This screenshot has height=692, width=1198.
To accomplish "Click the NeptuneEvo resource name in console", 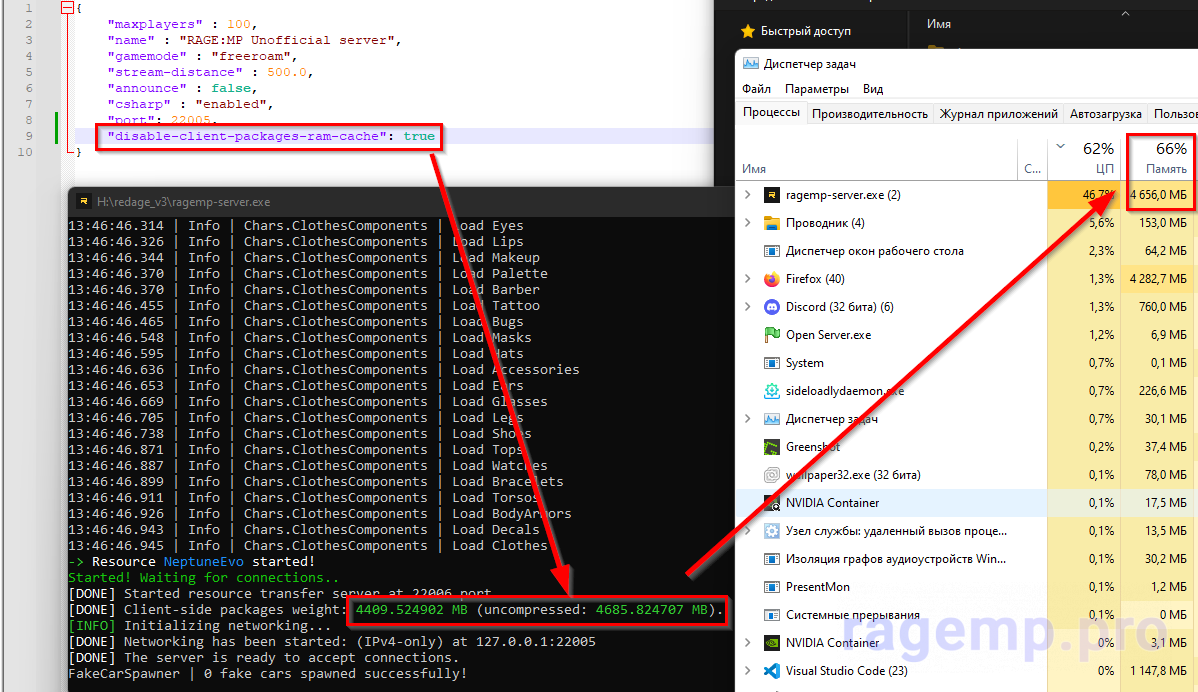I will coord(203,561).
